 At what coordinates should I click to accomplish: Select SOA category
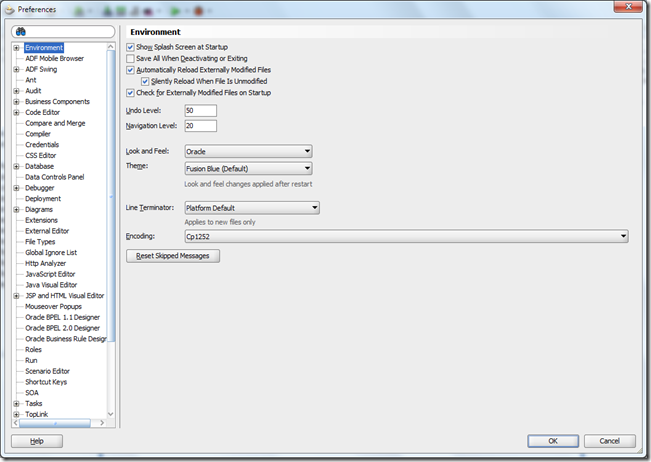[32, 393]
